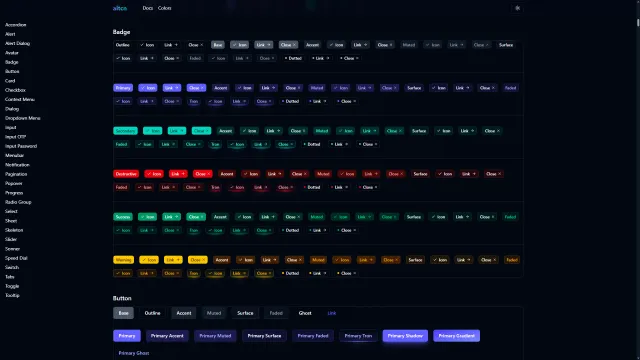
Task: Click the solid green Success Close badge
Action: pos(196,217)
